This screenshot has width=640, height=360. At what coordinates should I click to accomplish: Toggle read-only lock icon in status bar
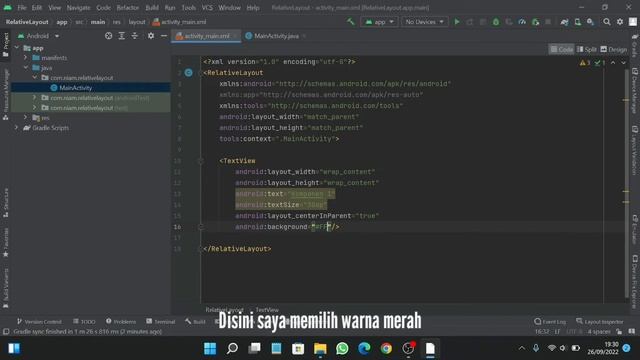[619, 331]
